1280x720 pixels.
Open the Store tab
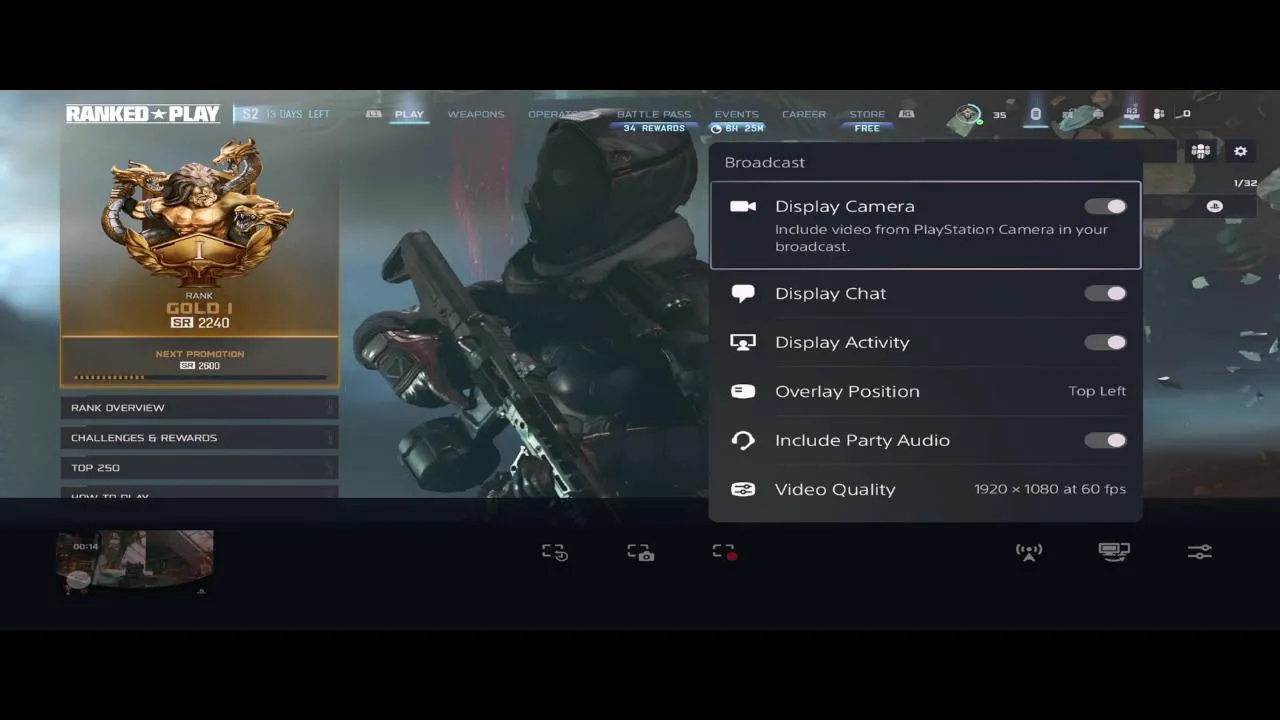coord(867,114)
